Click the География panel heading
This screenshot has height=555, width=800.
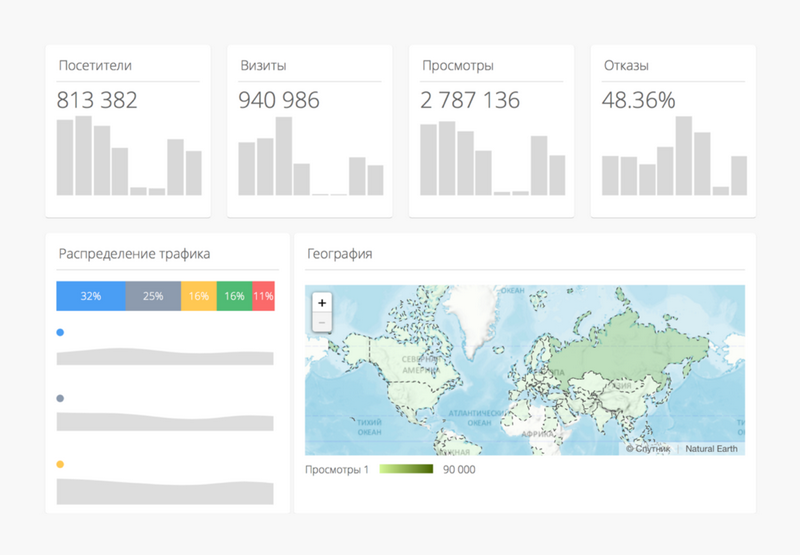click(x=339, y=254)
